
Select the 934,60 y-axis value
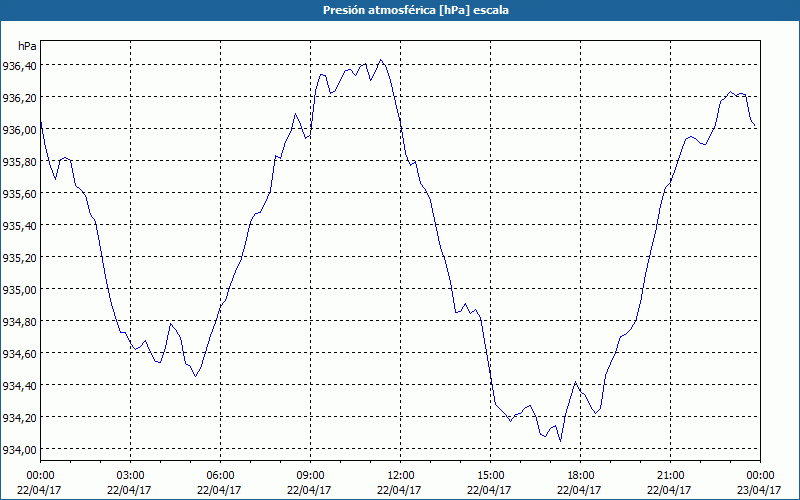click(19, 353)
